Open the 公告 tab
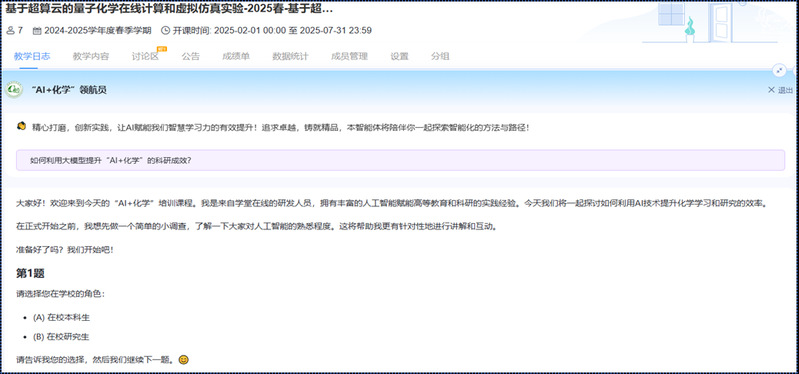This screenshot has height=374, width=799. point(191,57)
